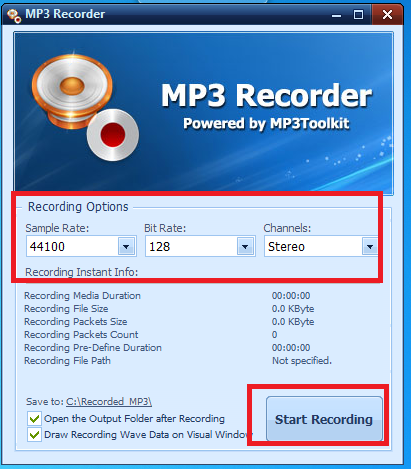Expand the Sample Rate dropdown arrow

(x=126, y=247)
